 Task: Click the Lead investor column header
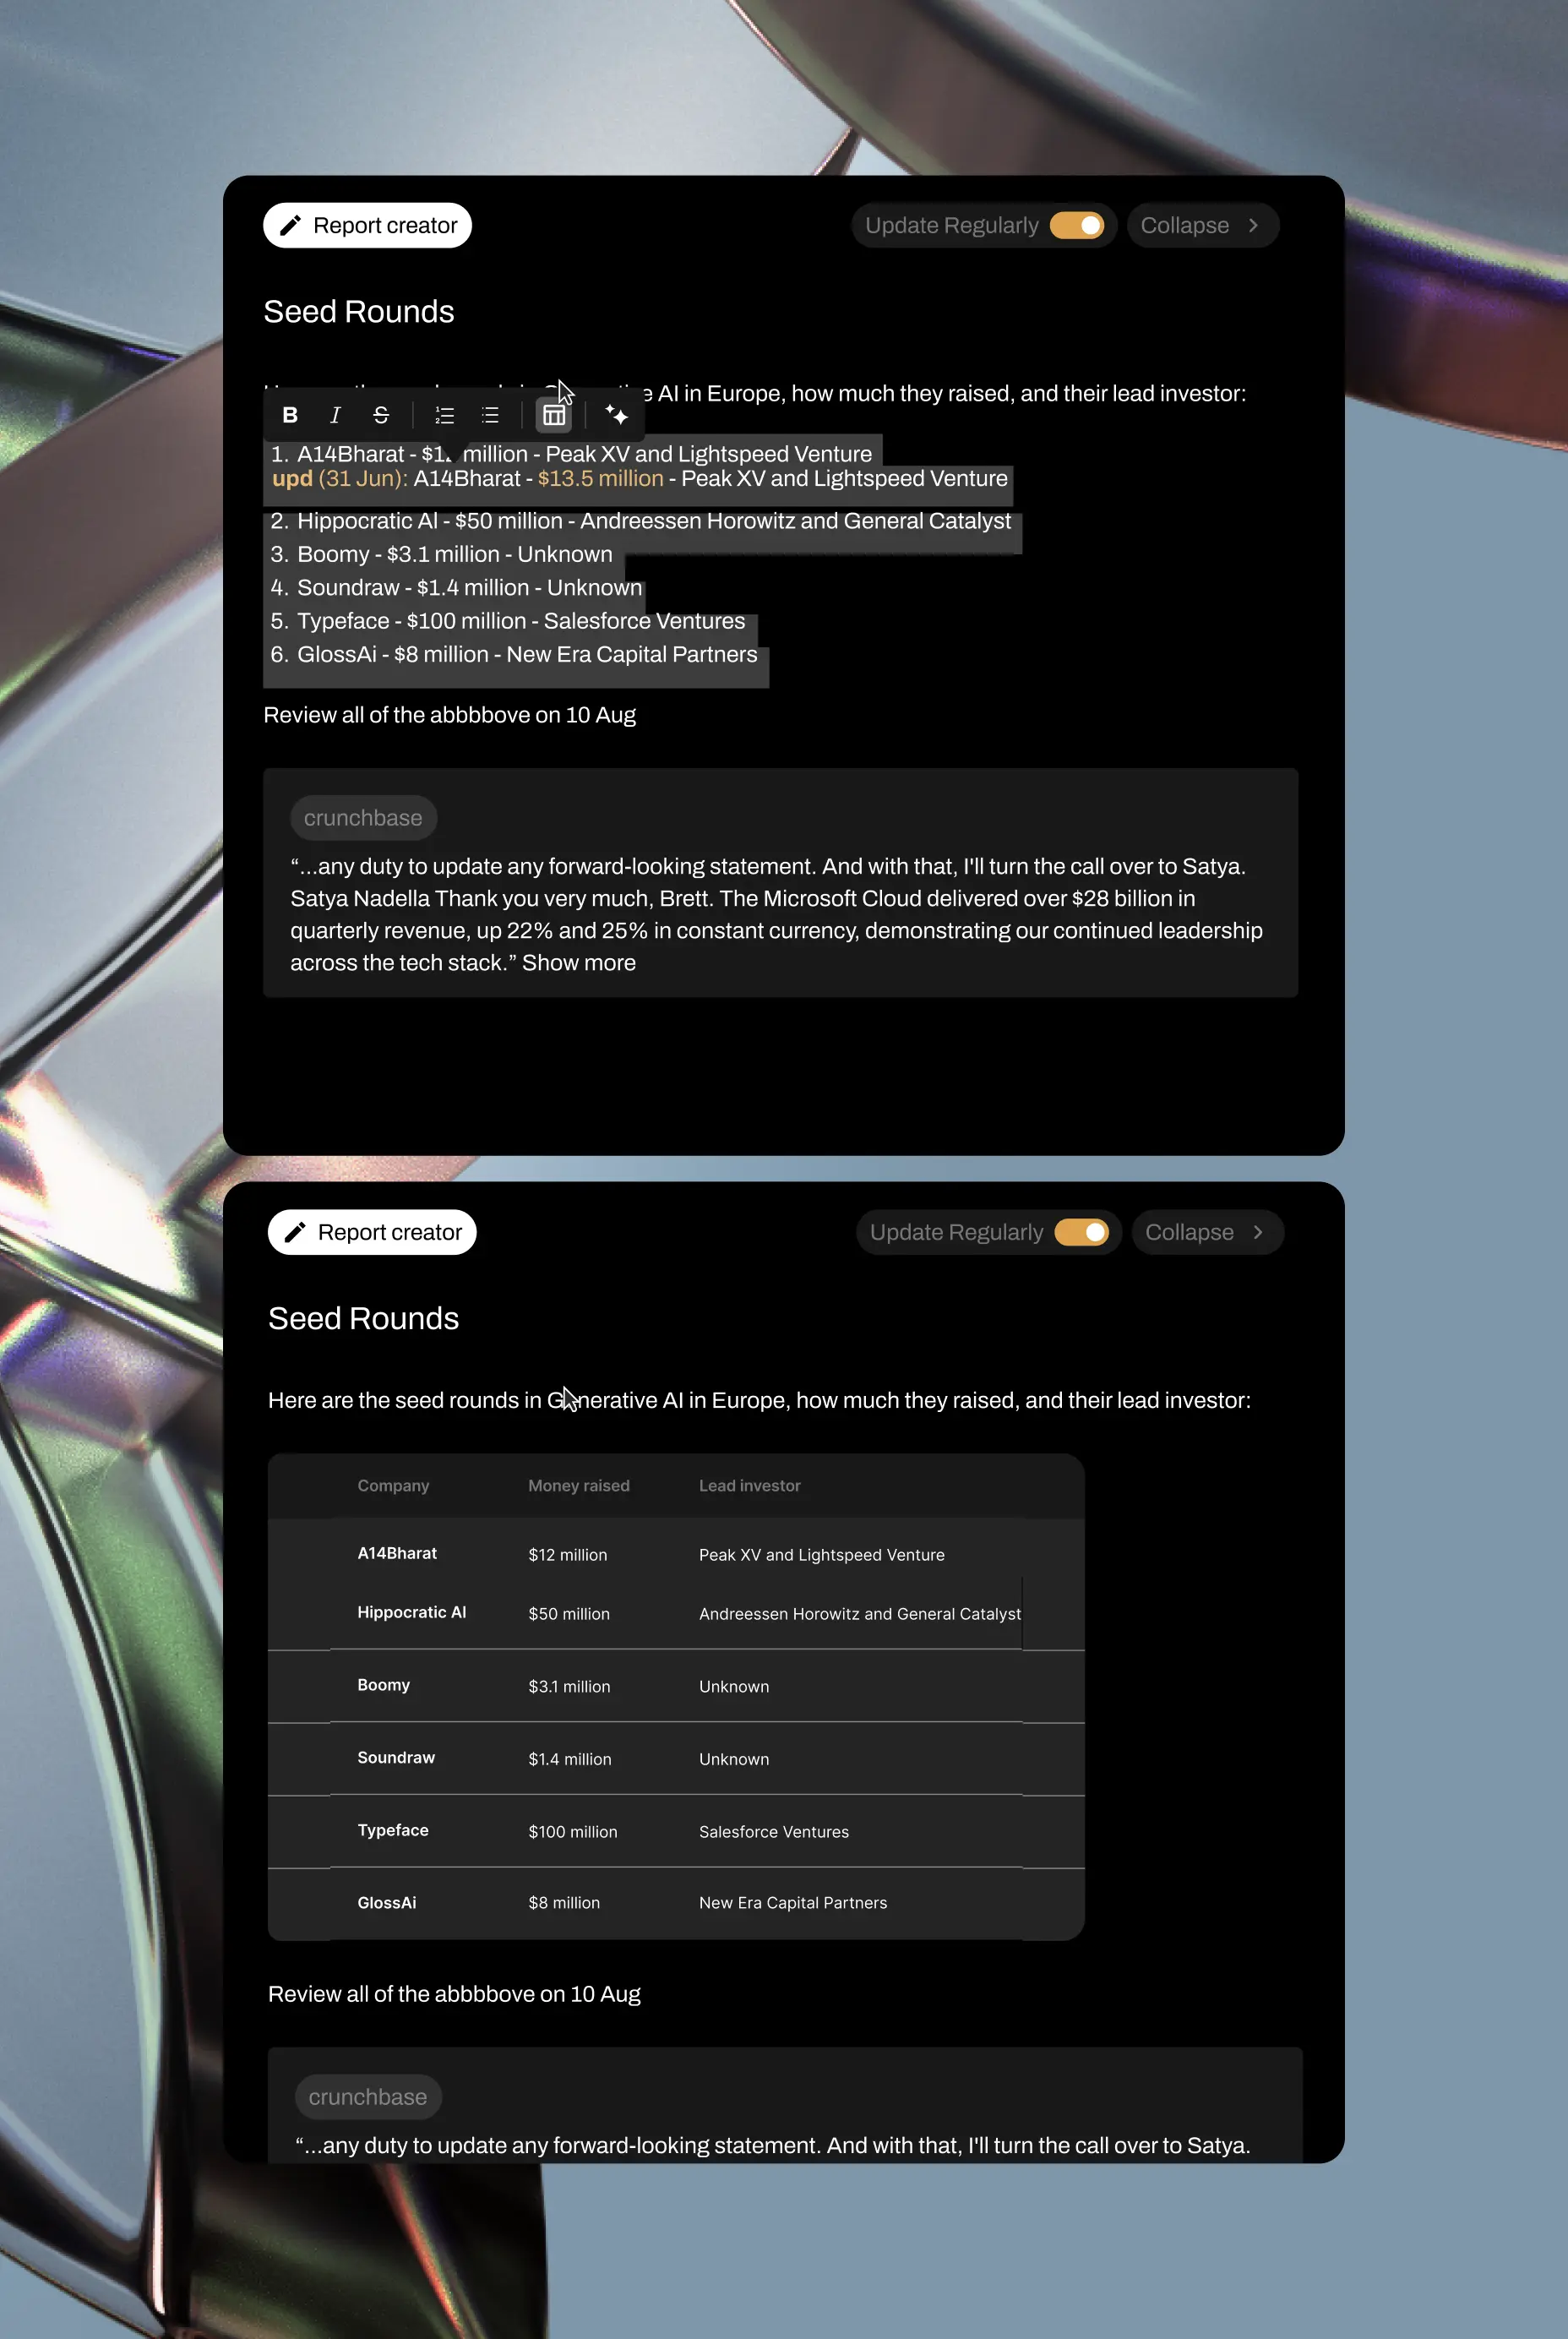click(750, 1485)
